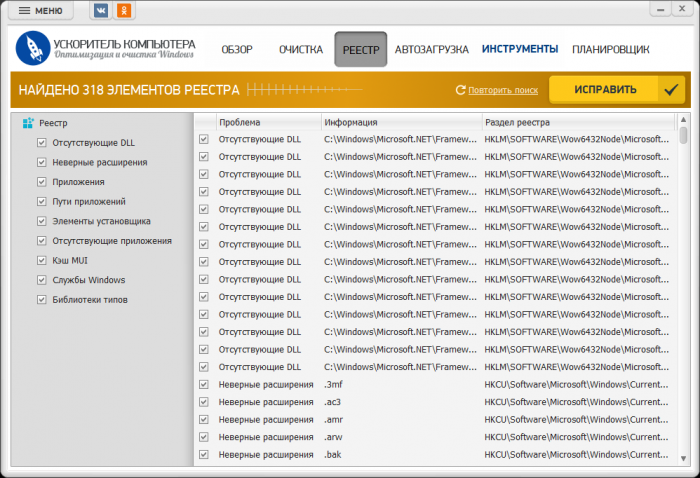Toggle the checkbox for the .3mf row
This screenshot has width=700, height=478.
[204, 384]
